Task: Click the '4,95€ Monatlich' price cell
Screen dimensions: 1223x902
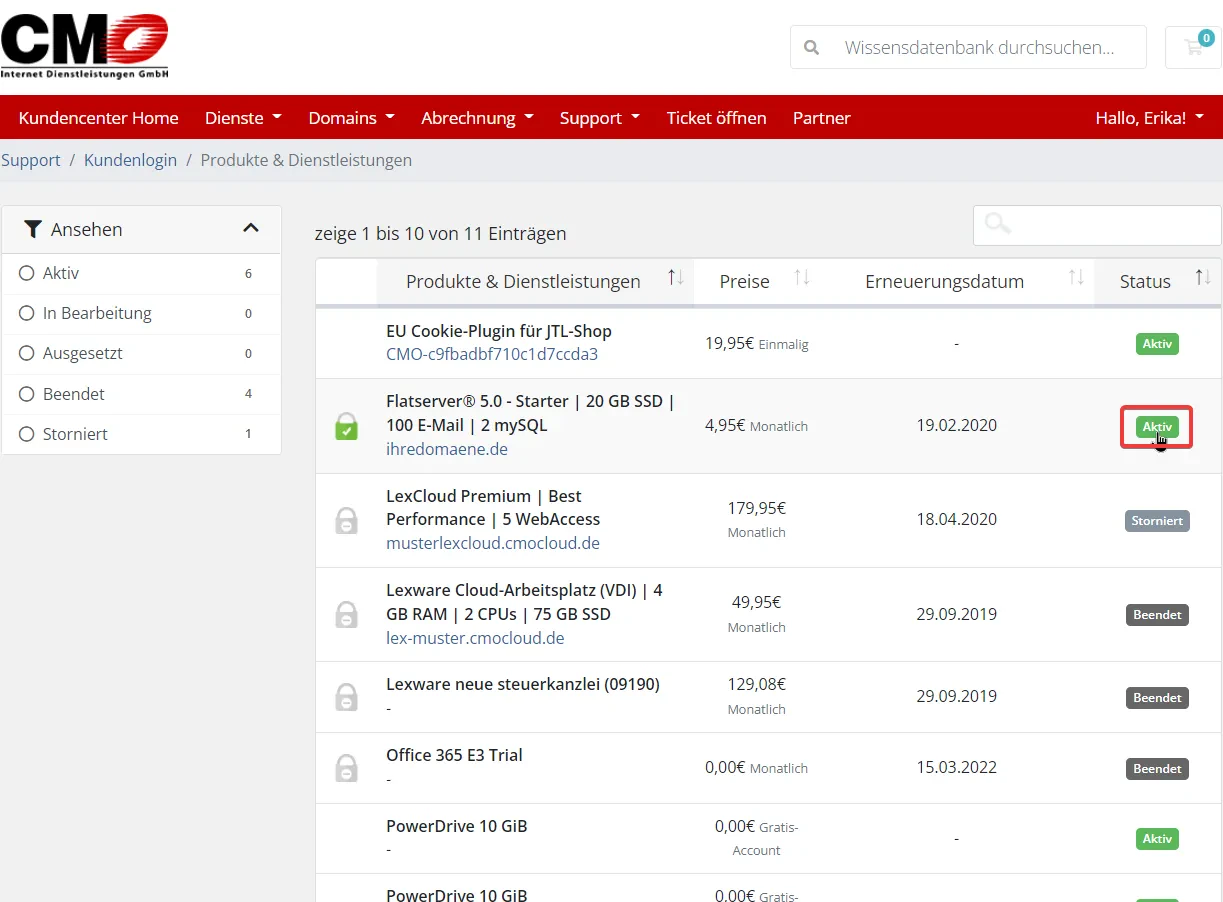Action: (x=756, y=425)
